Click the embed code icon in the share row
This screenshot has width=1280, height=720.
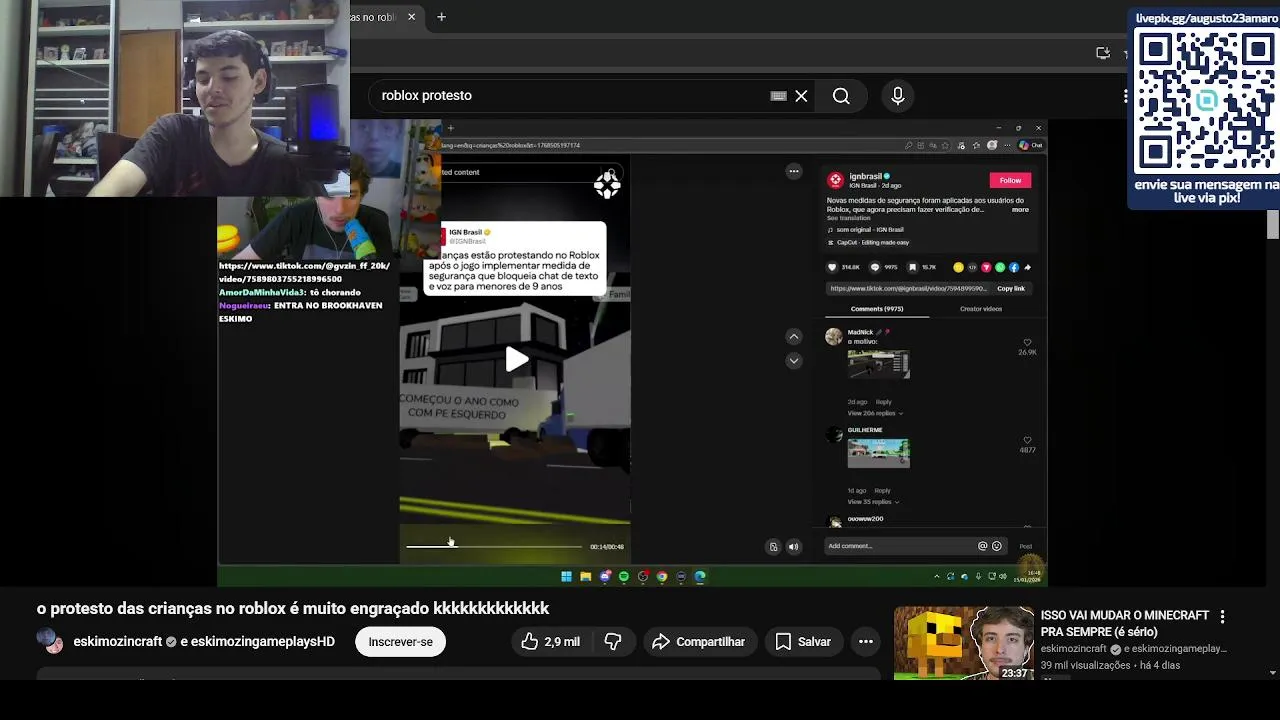[x=972, y=267]
